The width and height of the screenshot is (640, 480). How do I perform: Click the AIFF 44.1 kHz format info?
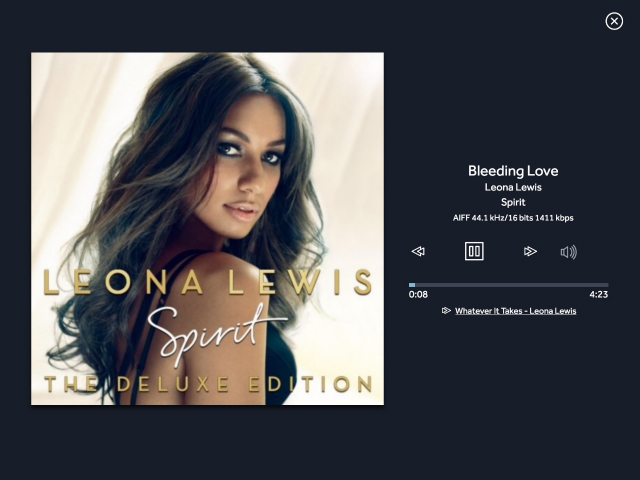513,218
